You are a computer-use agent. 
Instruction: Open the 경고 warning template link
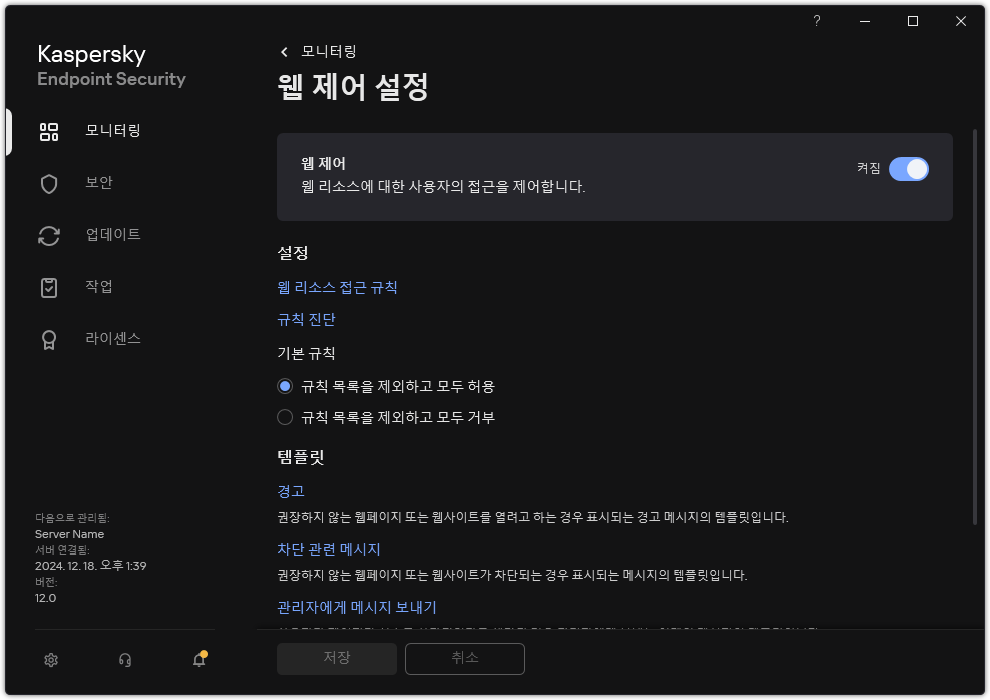[290, 490]
